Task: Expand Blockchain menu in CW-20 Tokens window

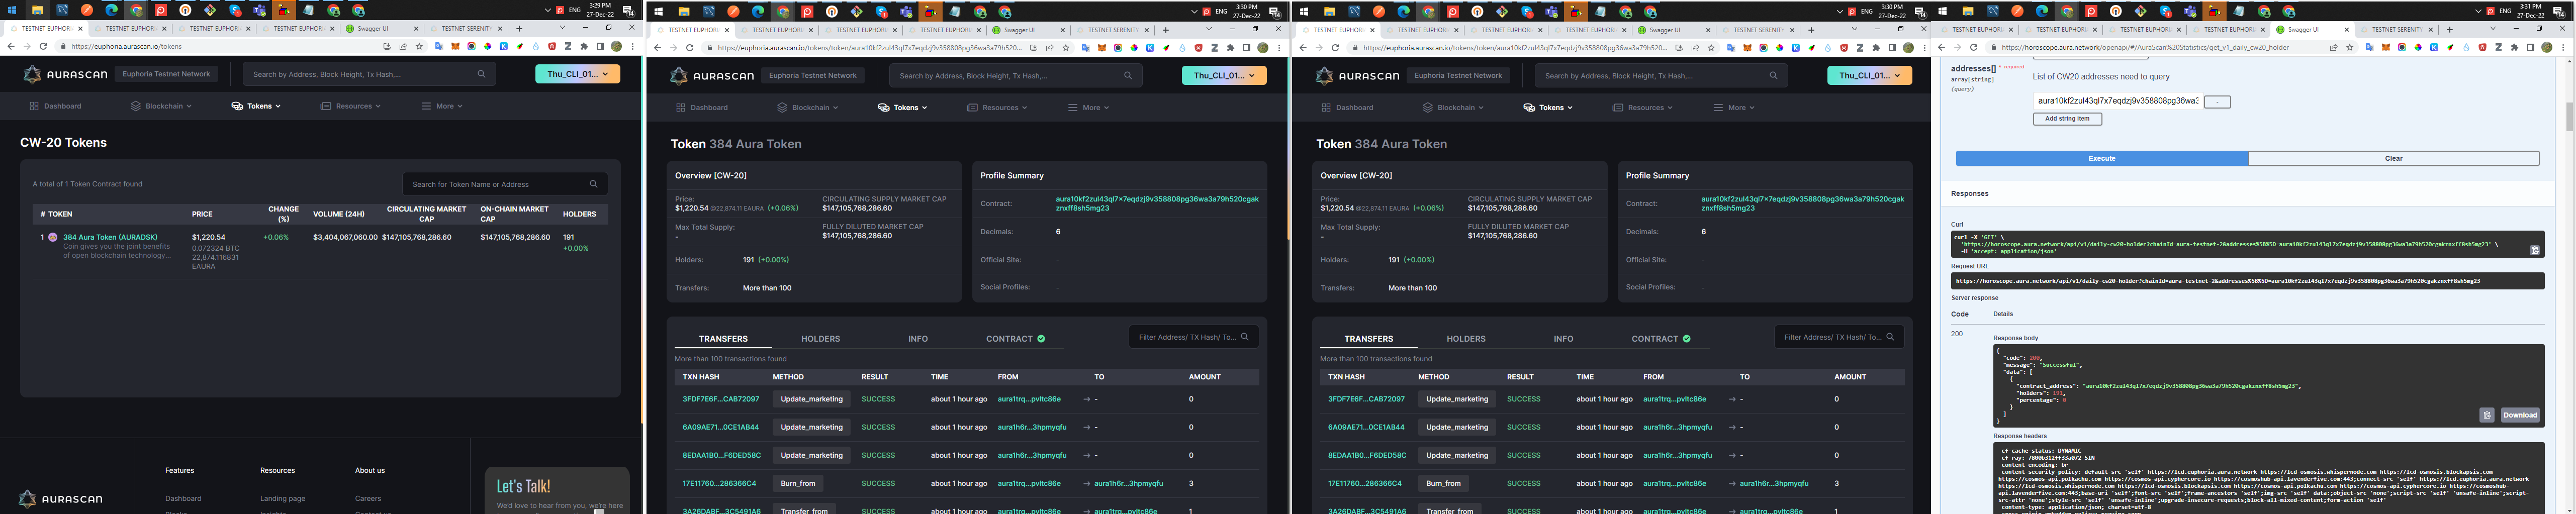Action: click(160, 106)
